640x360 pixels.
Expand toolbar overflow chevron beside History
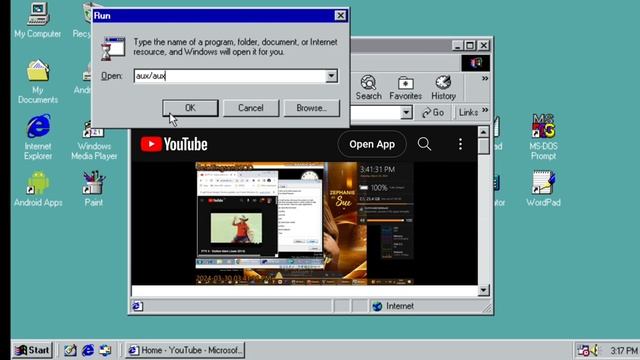[x=485, y=78]
